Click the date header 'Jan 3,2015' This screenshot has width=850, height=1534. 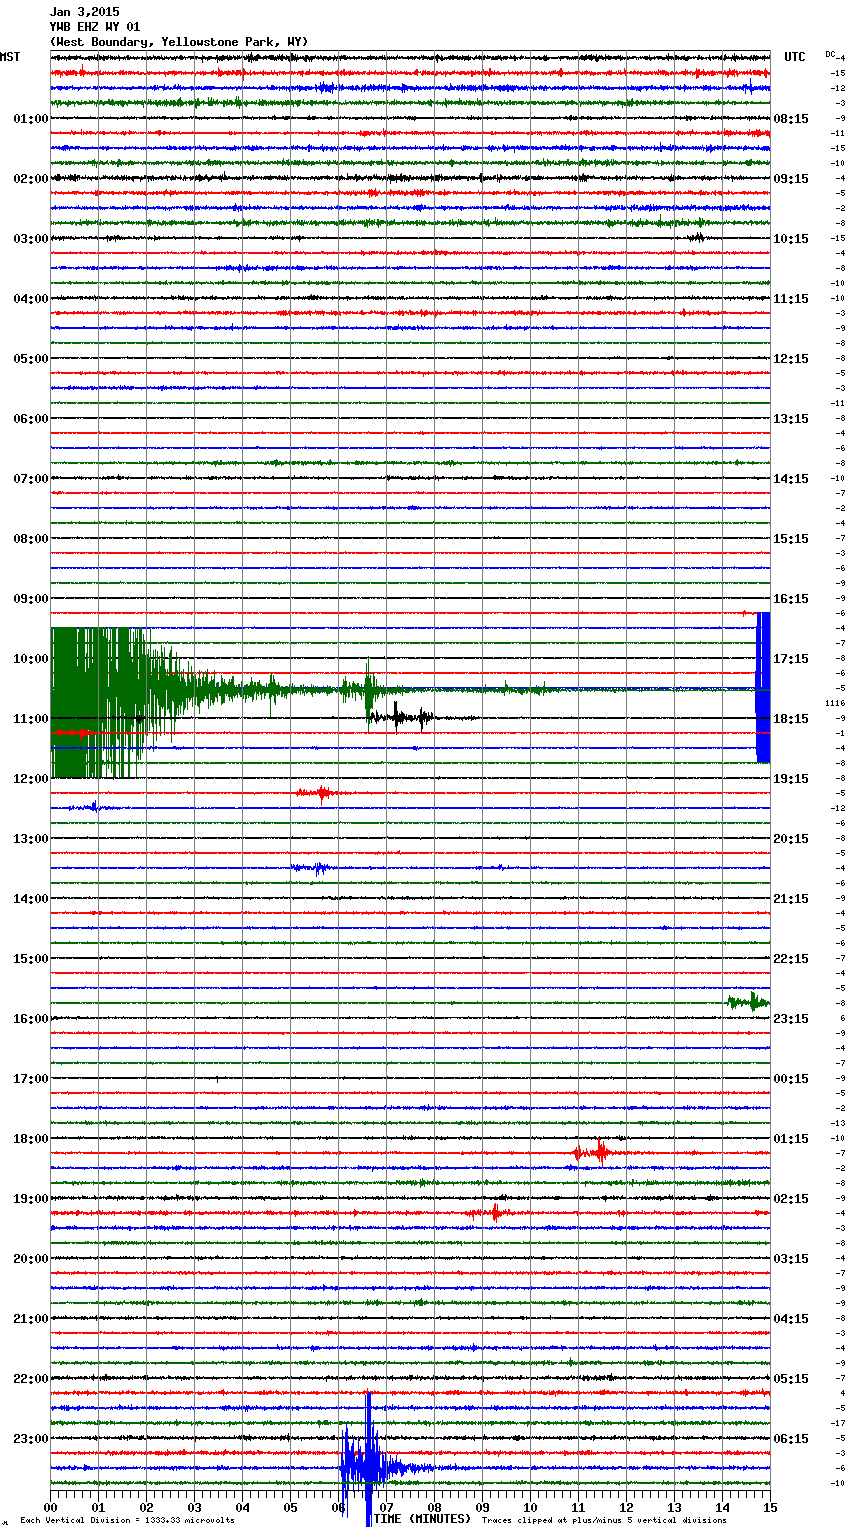pos(84,12)
